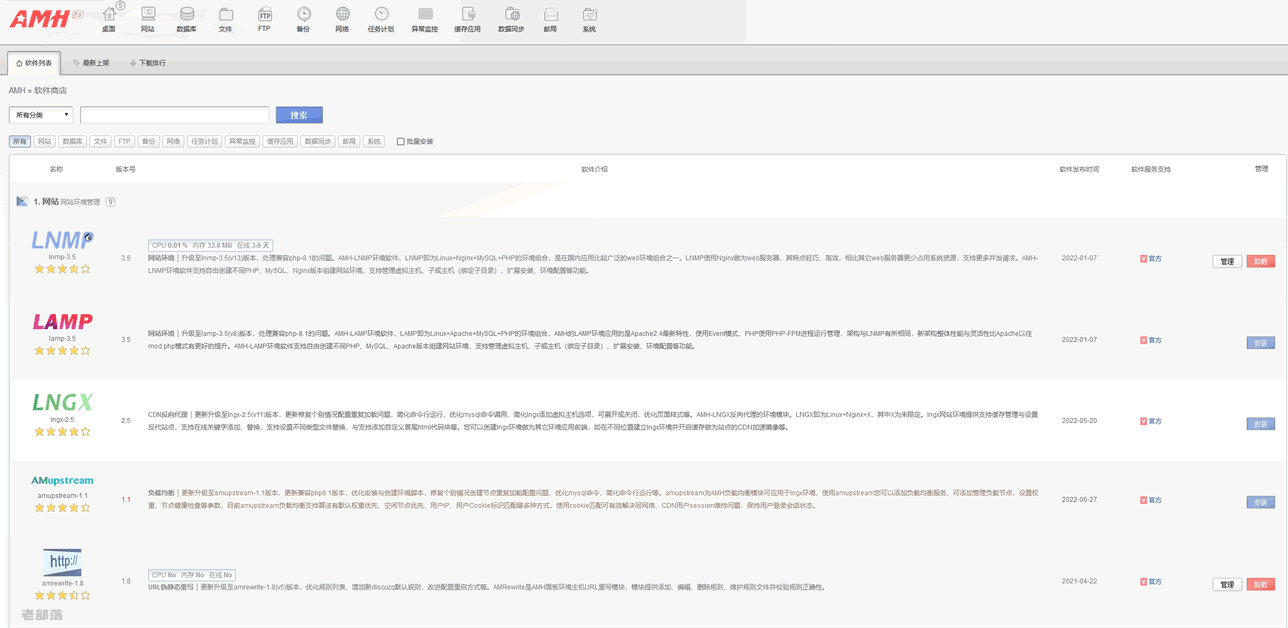Viewport: 1288px width, 628px height.
Task: Select the 任务计划 filter tag
Action: click(x=205, y=142)
